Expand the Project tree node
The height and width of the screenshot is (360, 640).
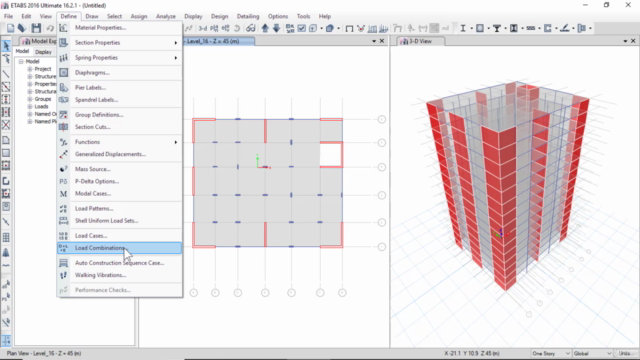(x=30, y=69)
